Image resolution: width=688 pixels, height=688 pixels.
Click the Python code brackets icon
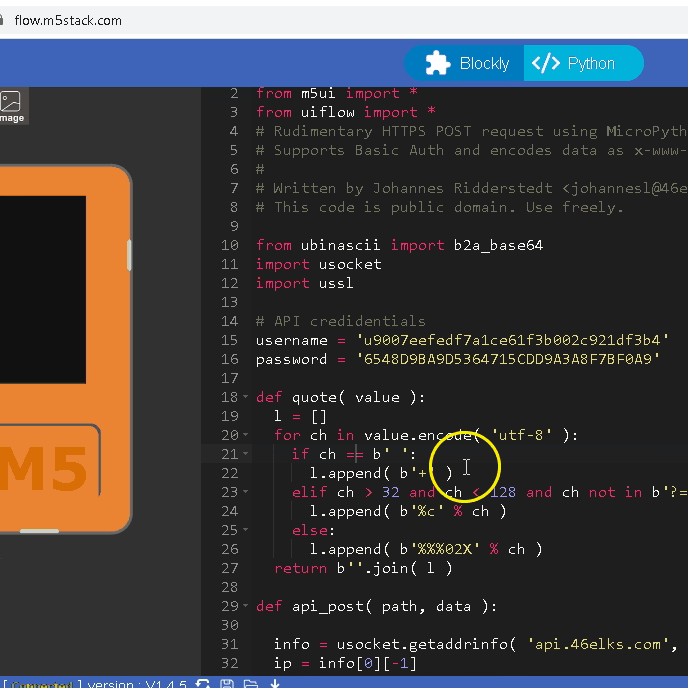coord(545,63)
